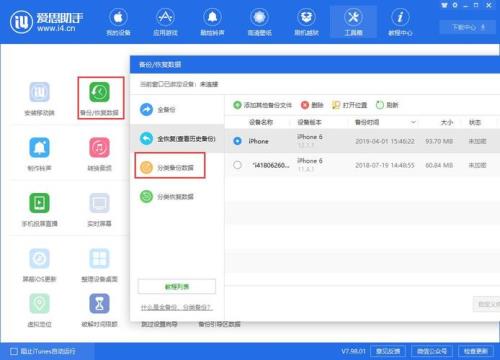Launch the 屏蔽iOS更新 block update tool
Viewport: 500px width, 360px height.
tap(39, 265)
